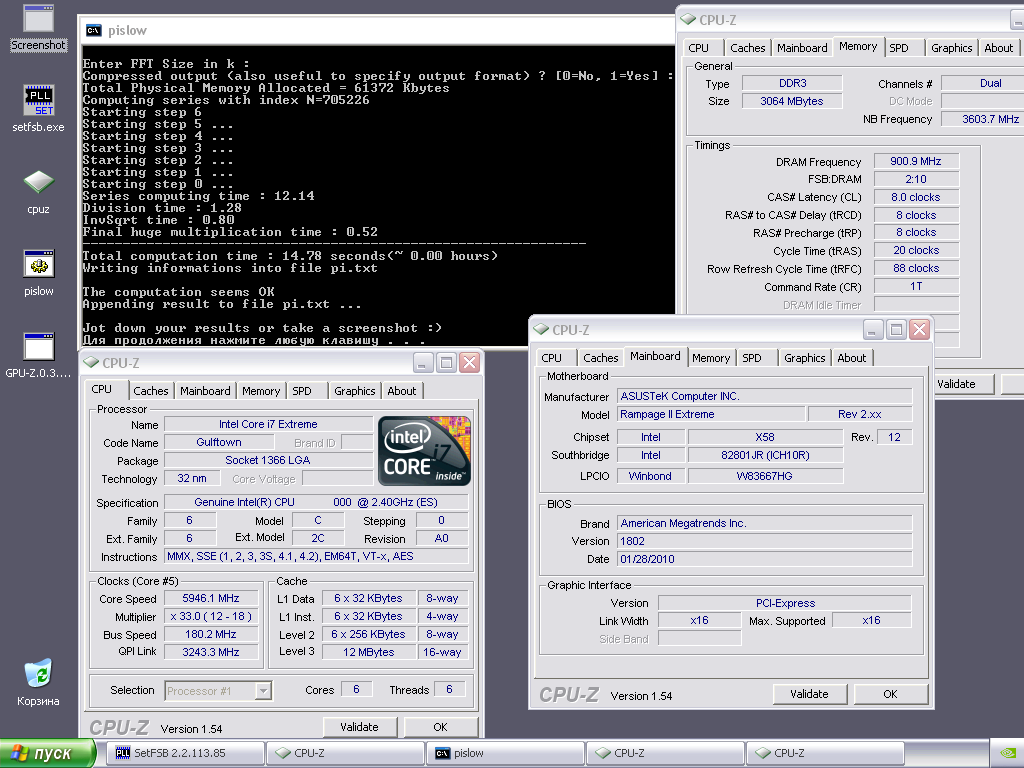The width and height of the screenshot is (1024, 768).
Task: Click the NB Frequency 3603.7 MHz value
Action: tap(983, 119)
